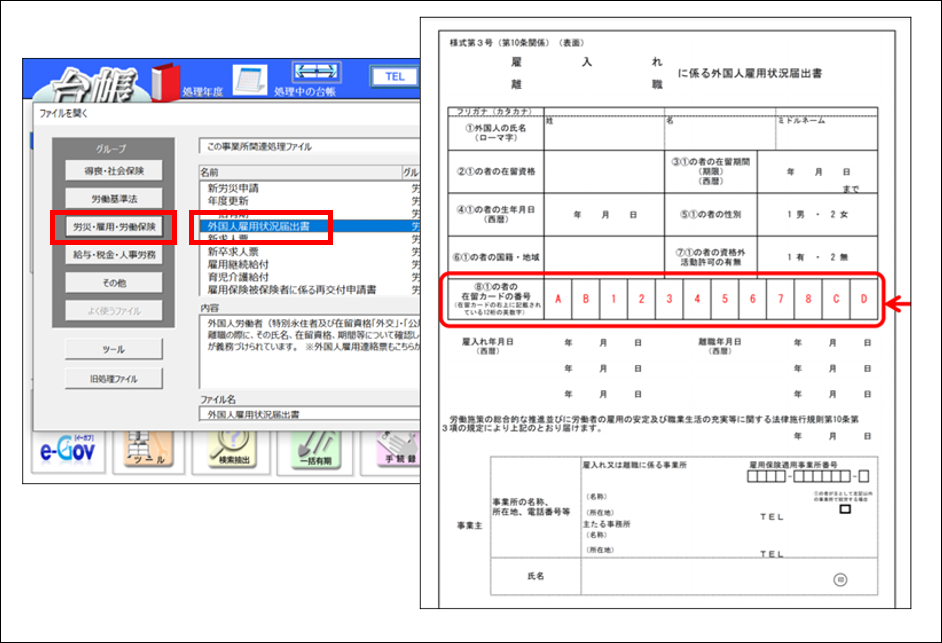Click the ㊞ seal mark beside 氏名
Screen dimensions: 942x643
coord(840,580)
